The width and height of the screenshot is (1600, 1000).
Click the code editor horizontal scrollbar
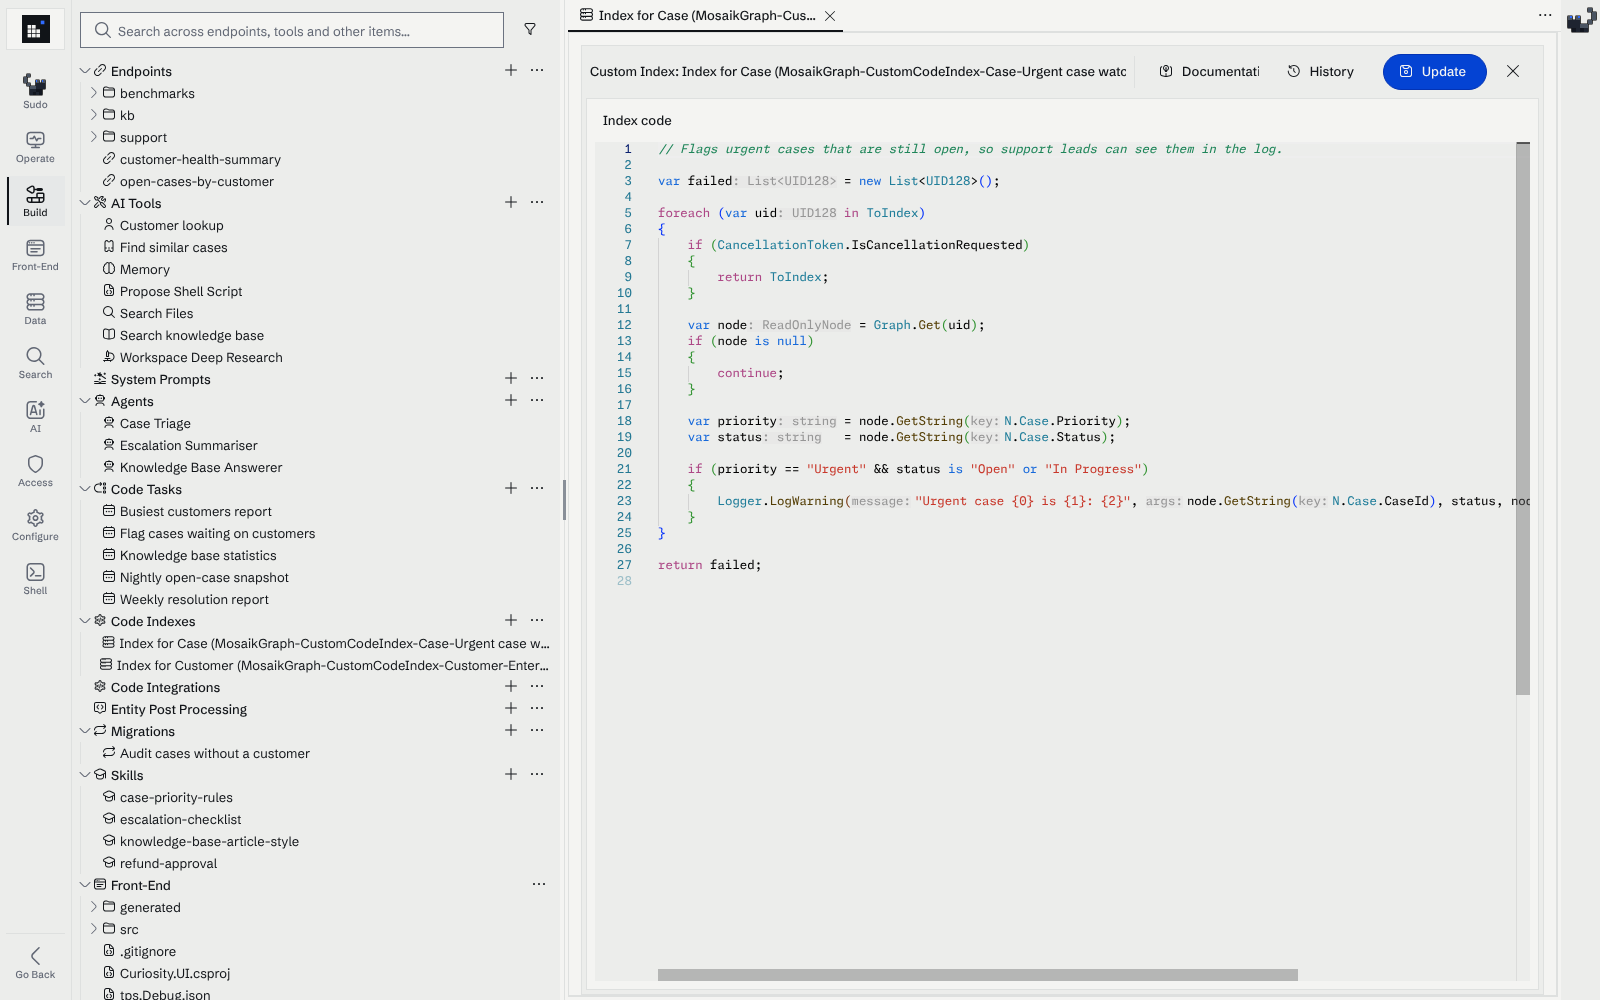(977, 975)
